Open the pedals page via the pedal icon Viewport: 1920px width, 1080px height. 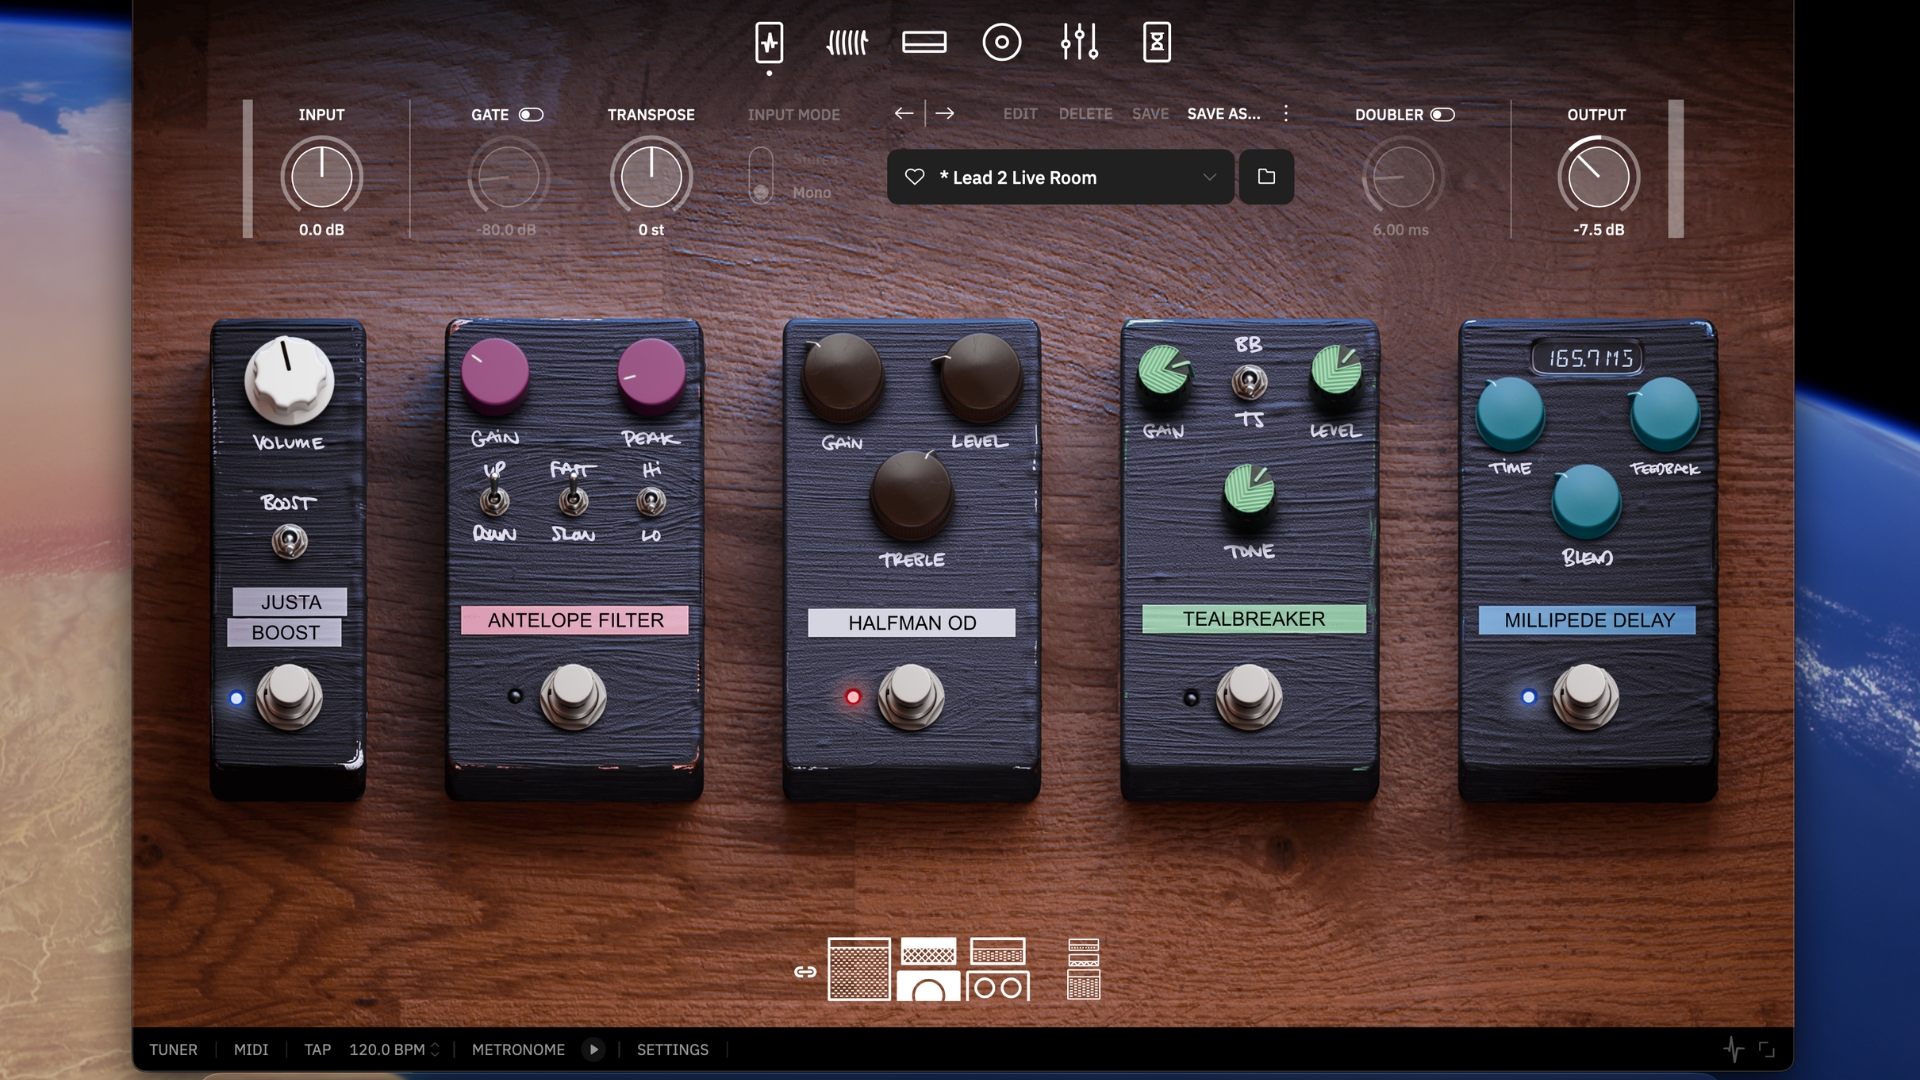(x=769, y=41)
